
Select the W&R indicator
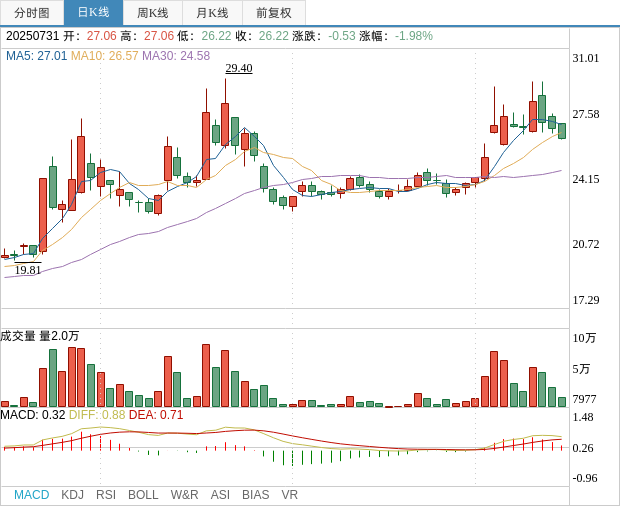[184, 495]
